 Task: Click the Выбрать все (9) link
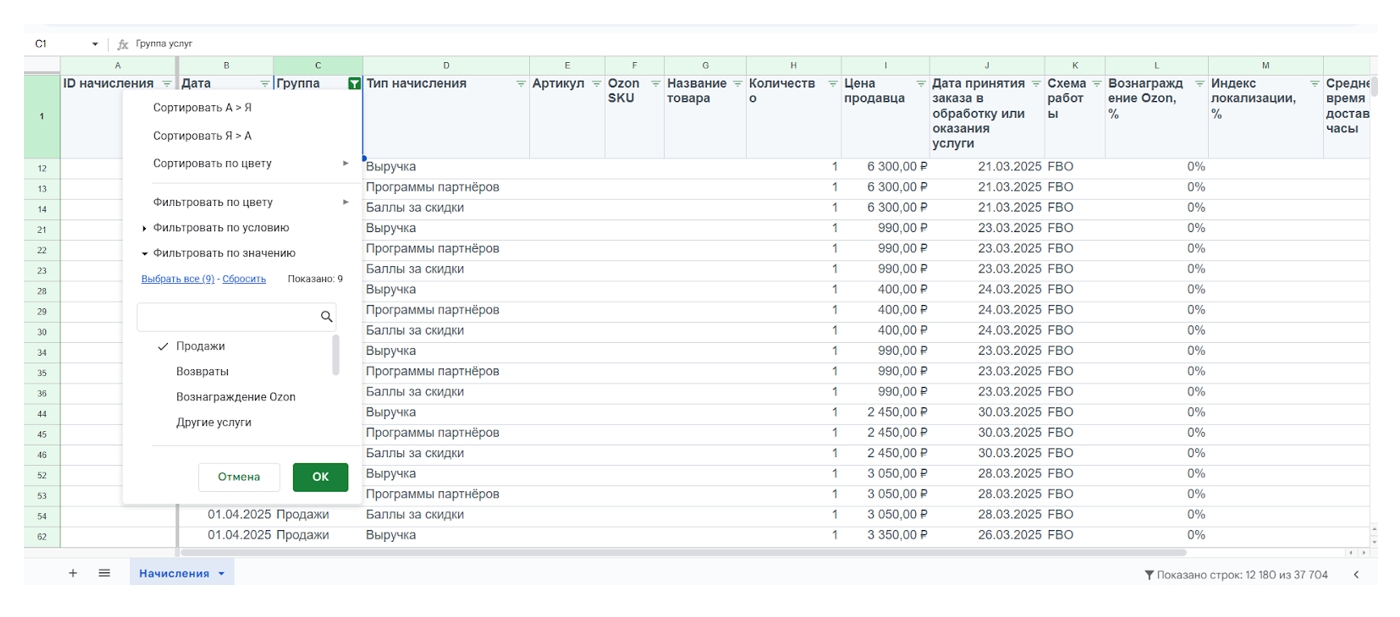tap(178, 279)
